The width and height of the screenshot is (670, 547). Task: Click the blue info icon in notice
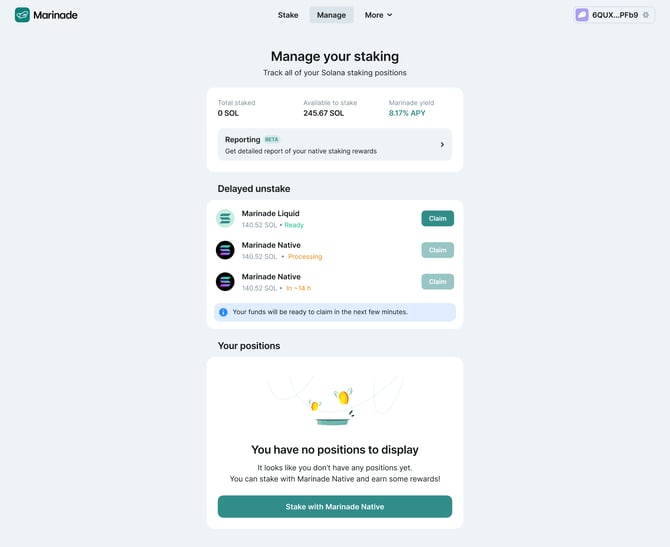tap(223, 312)
